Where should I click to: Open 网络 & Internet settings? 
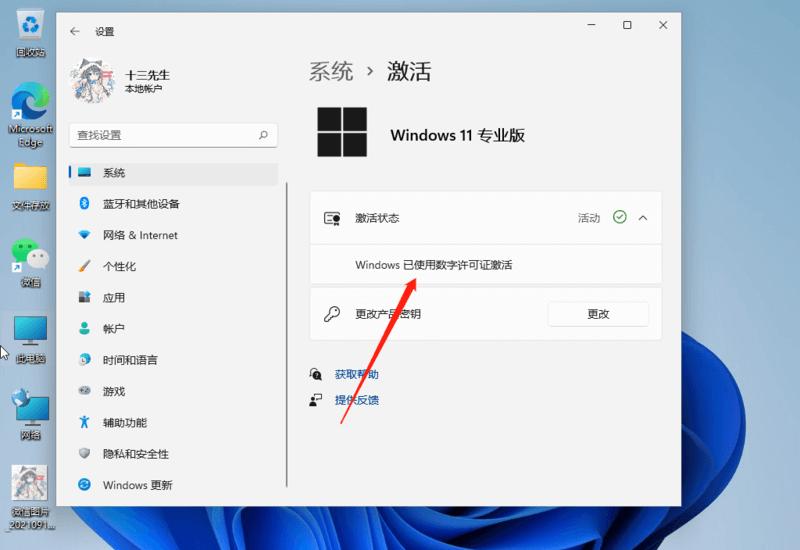click(173, 235)
